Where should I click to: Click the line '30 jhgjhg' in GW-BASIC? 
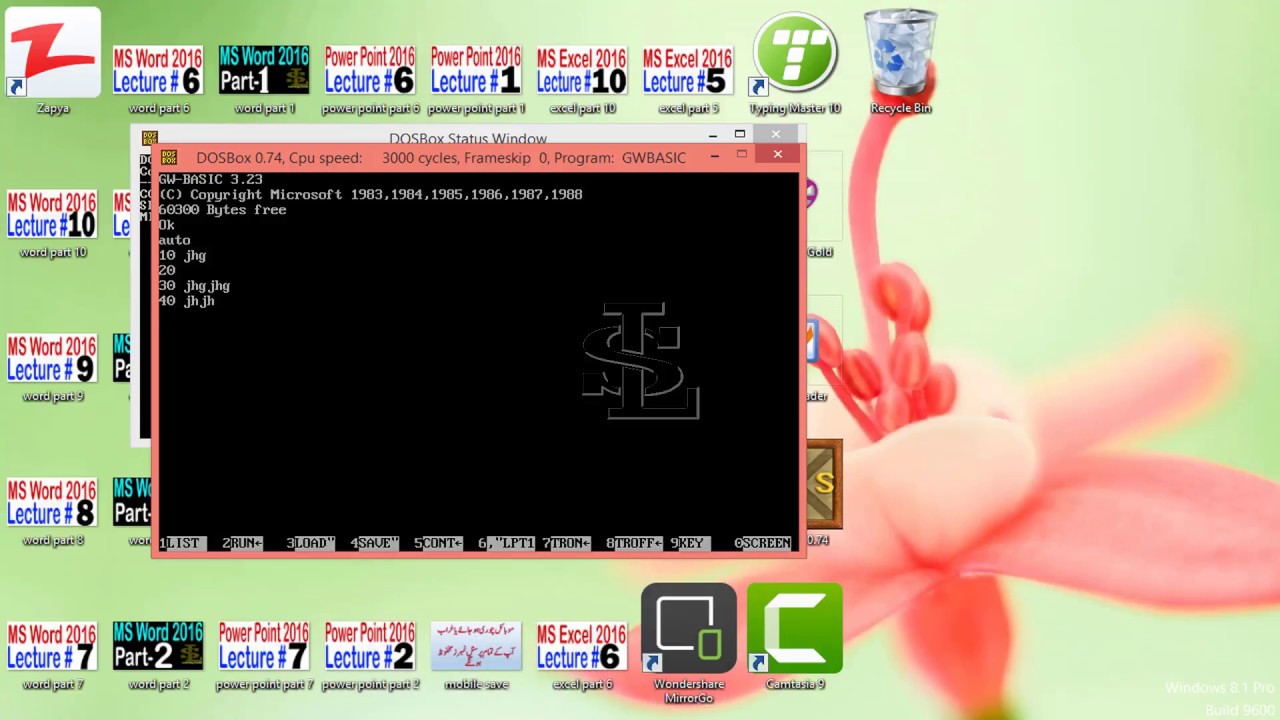click(194, 286)
